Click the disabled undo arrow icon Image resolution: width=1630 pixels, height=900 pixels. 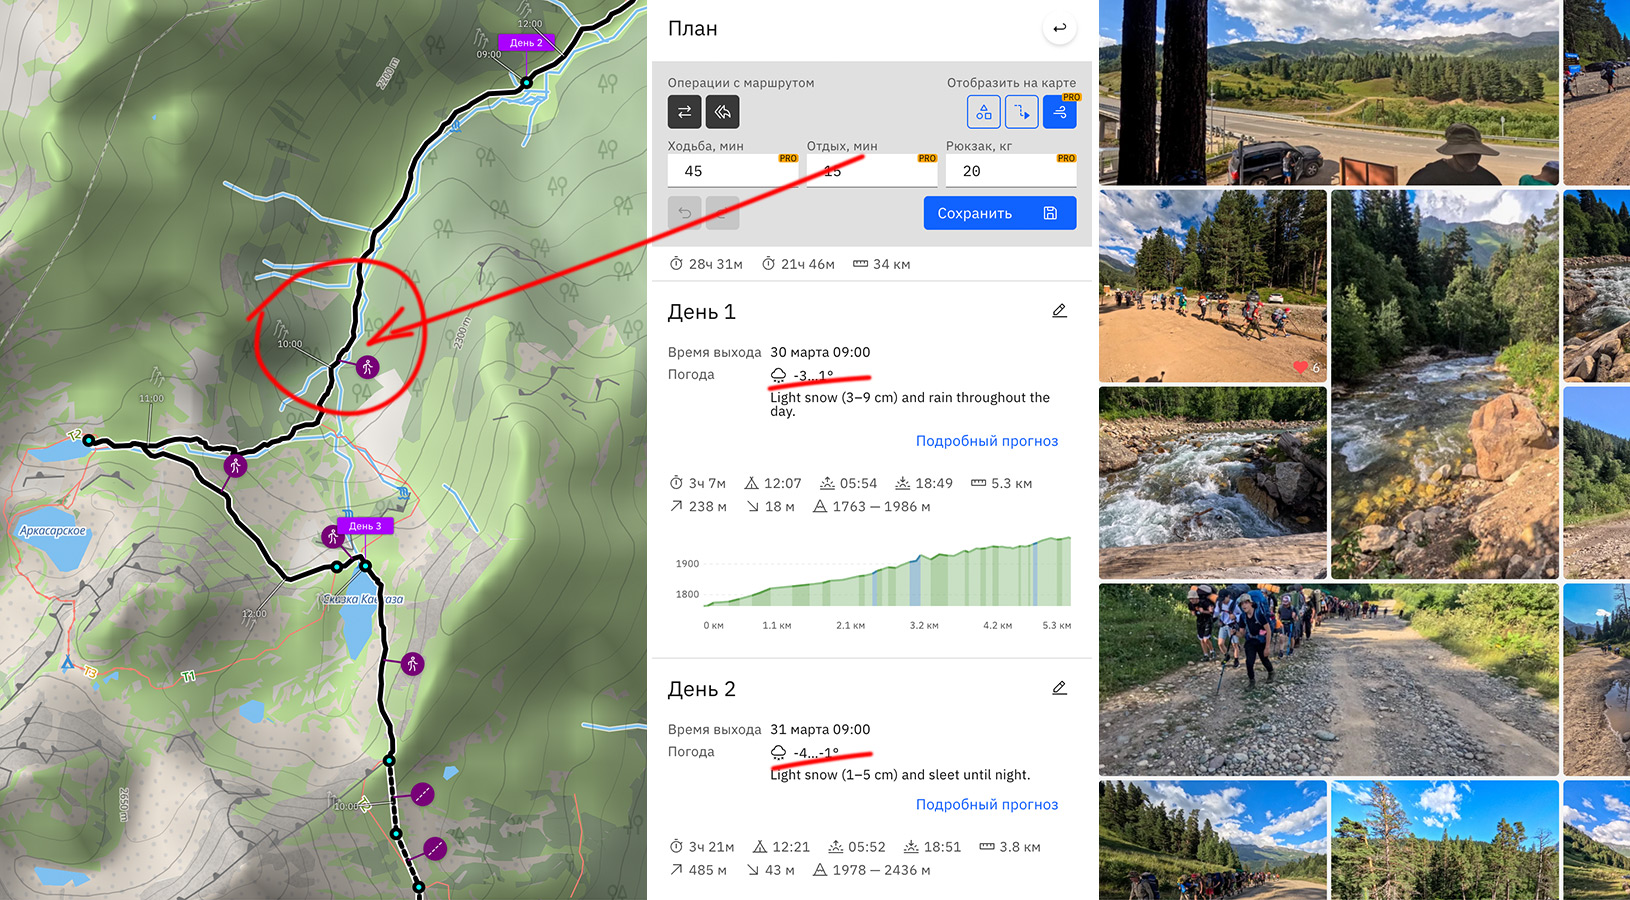[x=684, y=213]
